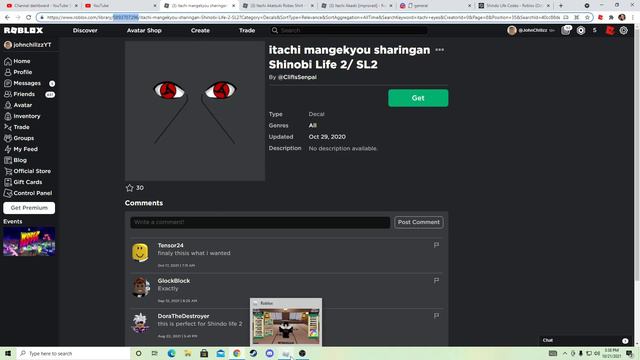Image resolution: width=640 pixels, height=360 pixels.
Task: Go to Avatar in the sidebar
Action: tap(18, 105)
